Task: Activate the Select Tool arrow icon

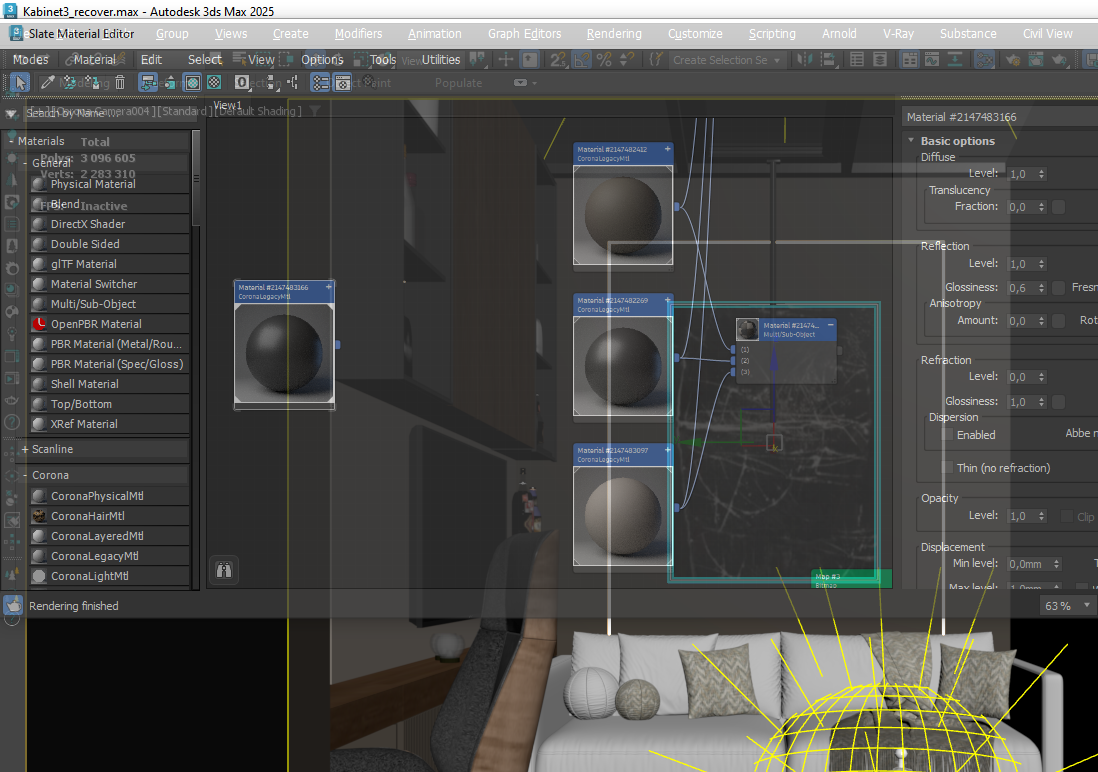Action: [x=20, y=83]
